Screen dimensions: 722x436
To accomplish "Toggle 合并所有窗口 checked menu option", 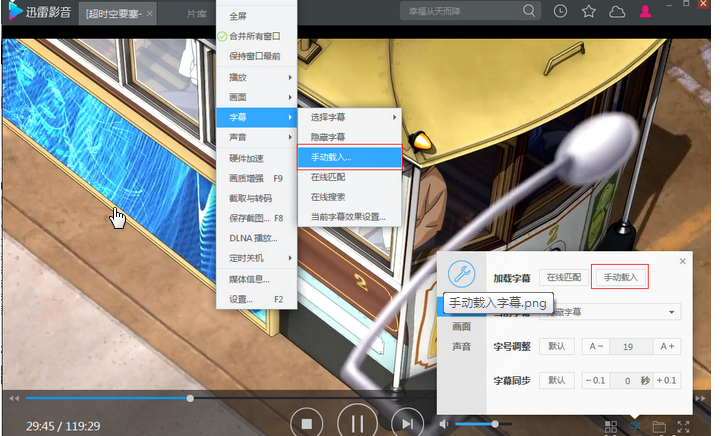I will [x=256, y=36].
